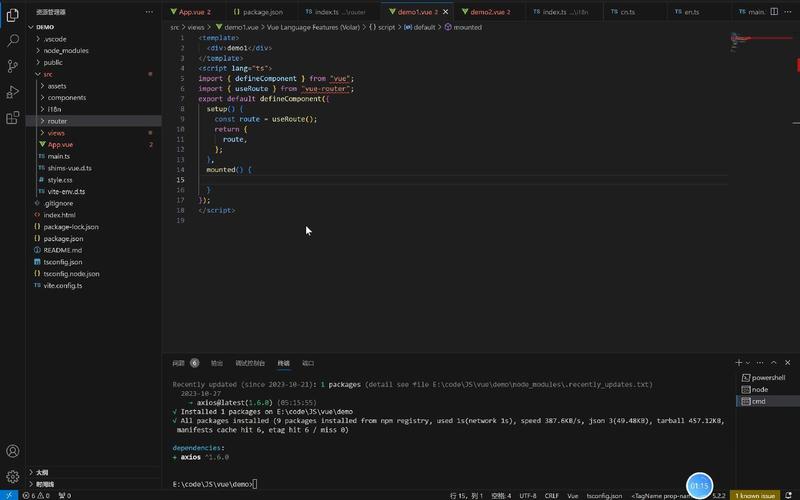Open Explorer panel more actions ellipsis
The image size is (800, 500).
[x=149, y=12]
